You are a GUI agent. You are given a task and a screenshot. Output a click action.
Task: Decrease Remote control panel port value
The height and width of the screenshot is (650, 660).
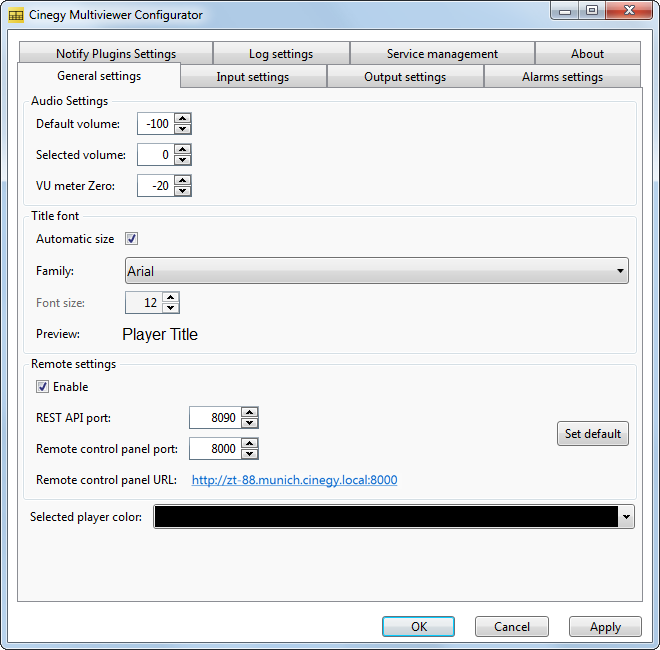pyautogui.click(x=250, y=454)
